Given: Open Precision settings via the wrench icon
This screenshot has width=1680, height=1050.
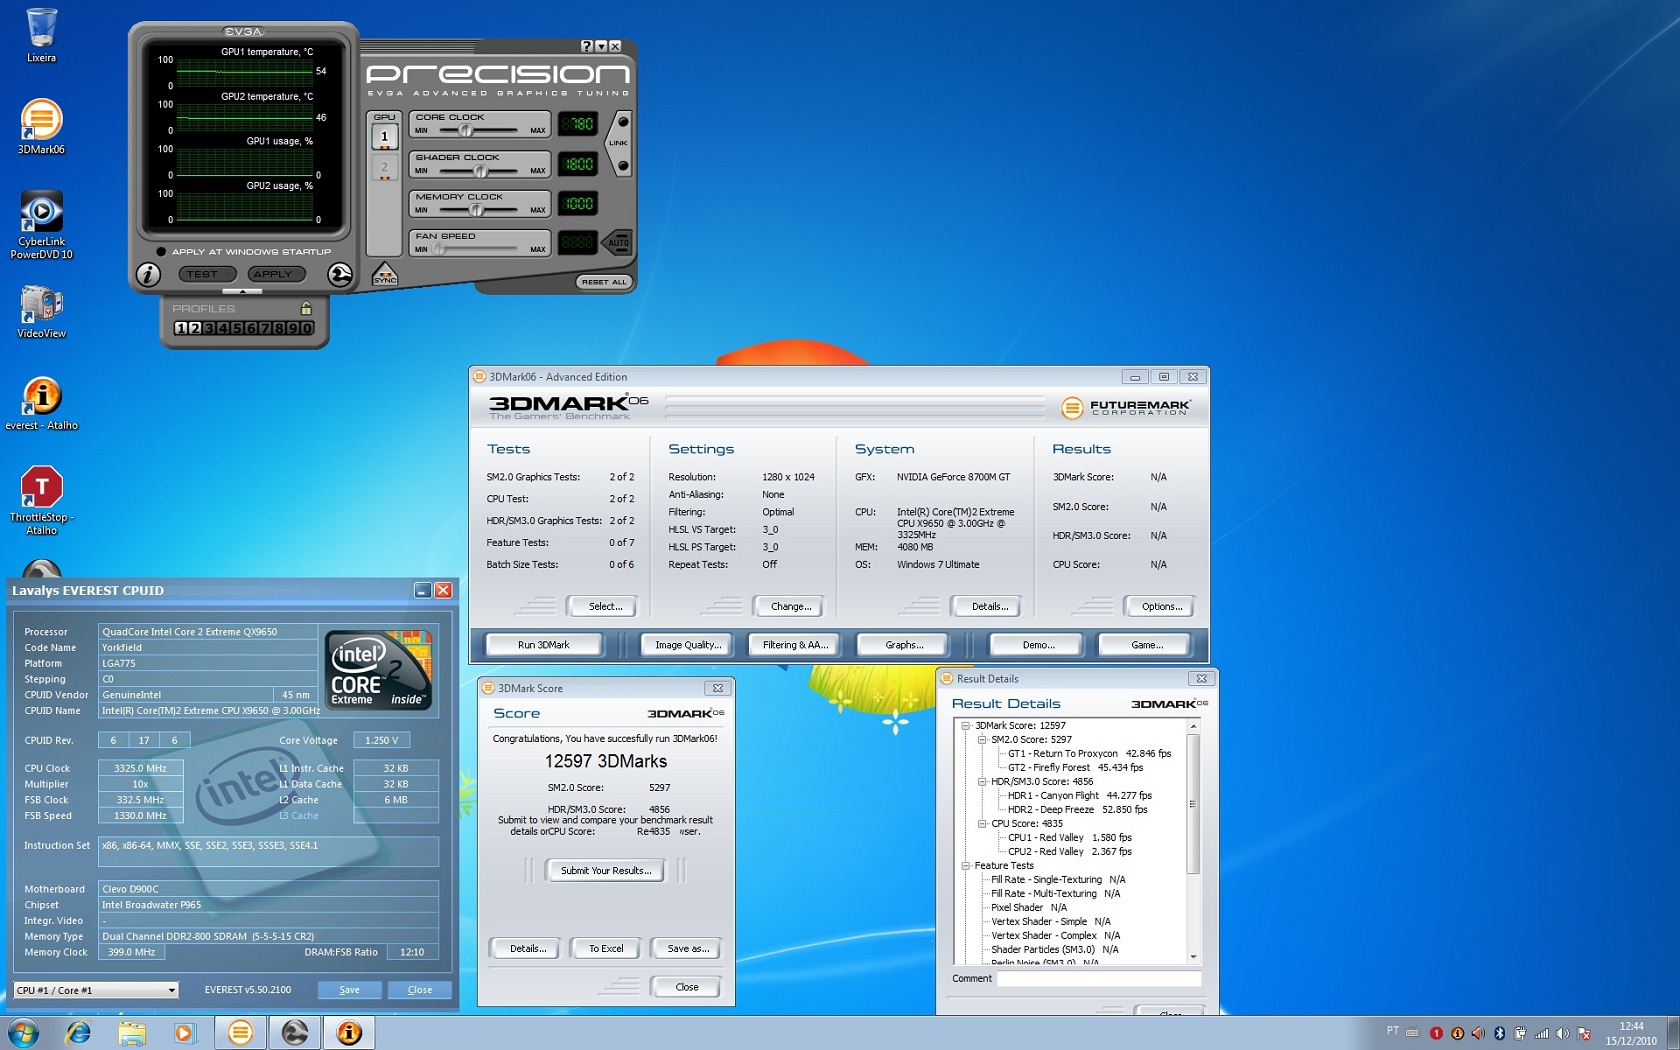Looking at the screenshot, I should point(340,274).
